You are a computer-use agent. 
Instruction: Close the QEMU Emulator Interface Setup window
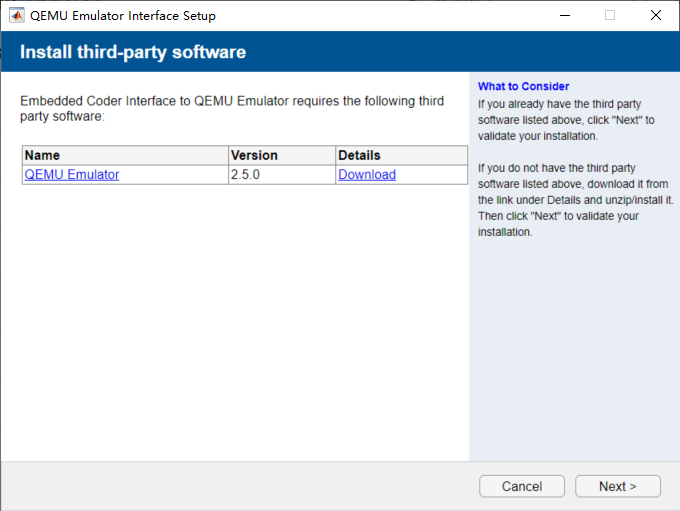pyautogui.click(x=656, y=16)
